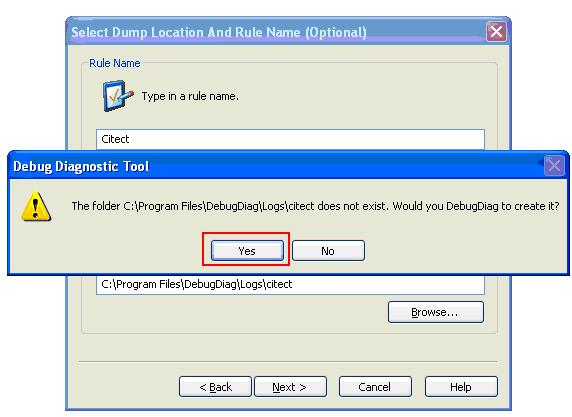This screenshot has height=417, width=572.
Task: Open Help for this wizard page
Action: point(461,387)
